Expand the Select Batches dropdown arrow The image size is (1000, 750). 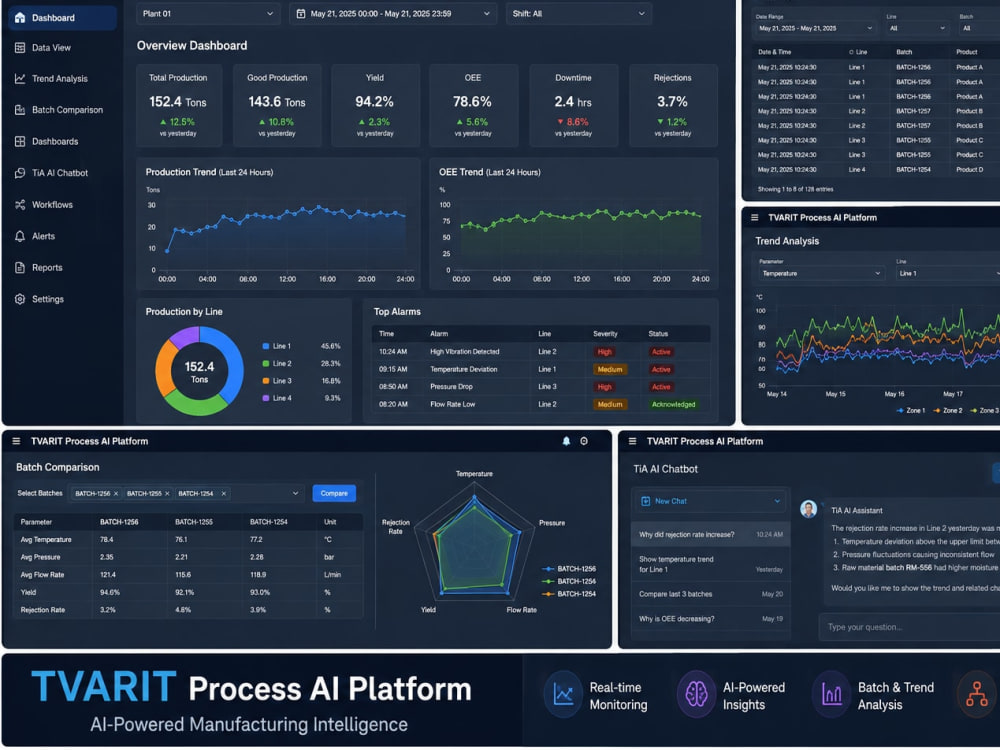(x=295, y=494)
